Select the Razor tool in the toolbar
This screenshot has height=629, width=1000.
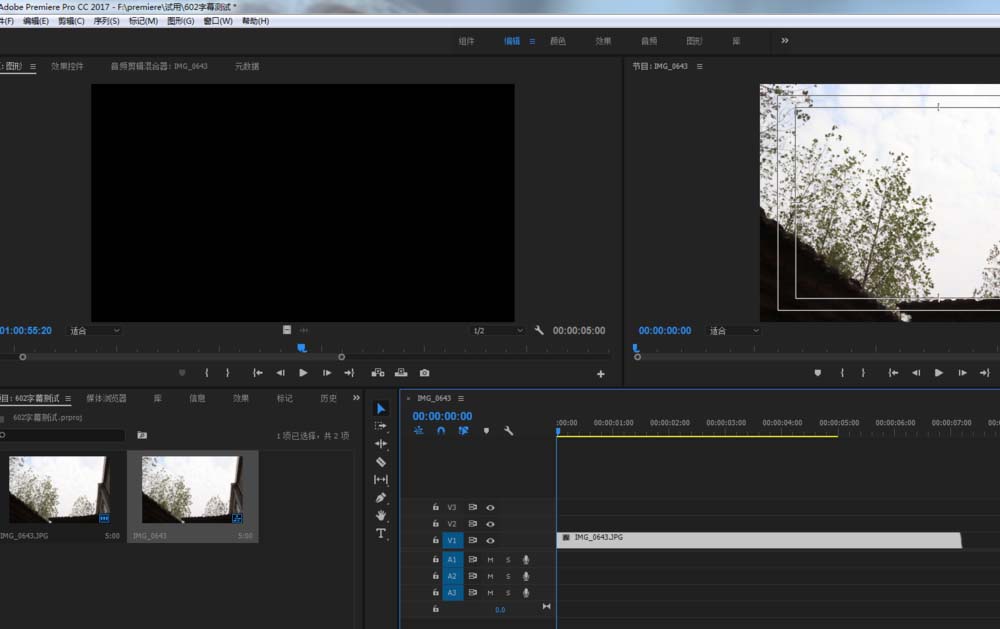pyautogui.click(x=381, y=462)
